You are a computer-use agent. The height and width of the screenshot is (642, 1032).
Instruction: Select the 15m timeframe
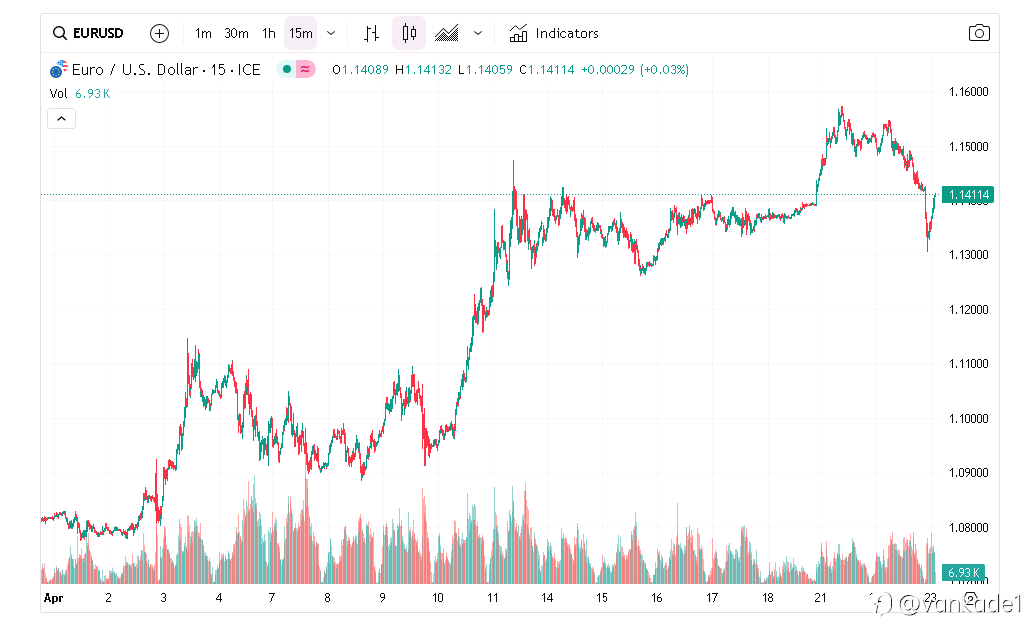pos(301,33)
